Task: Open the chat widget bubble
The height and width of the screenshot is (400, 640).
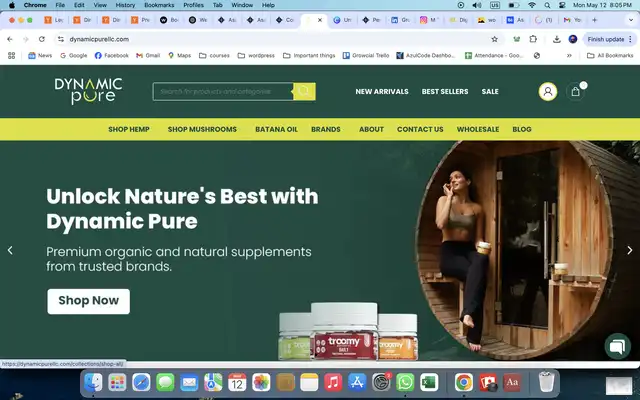Action: tap(617, 346)
